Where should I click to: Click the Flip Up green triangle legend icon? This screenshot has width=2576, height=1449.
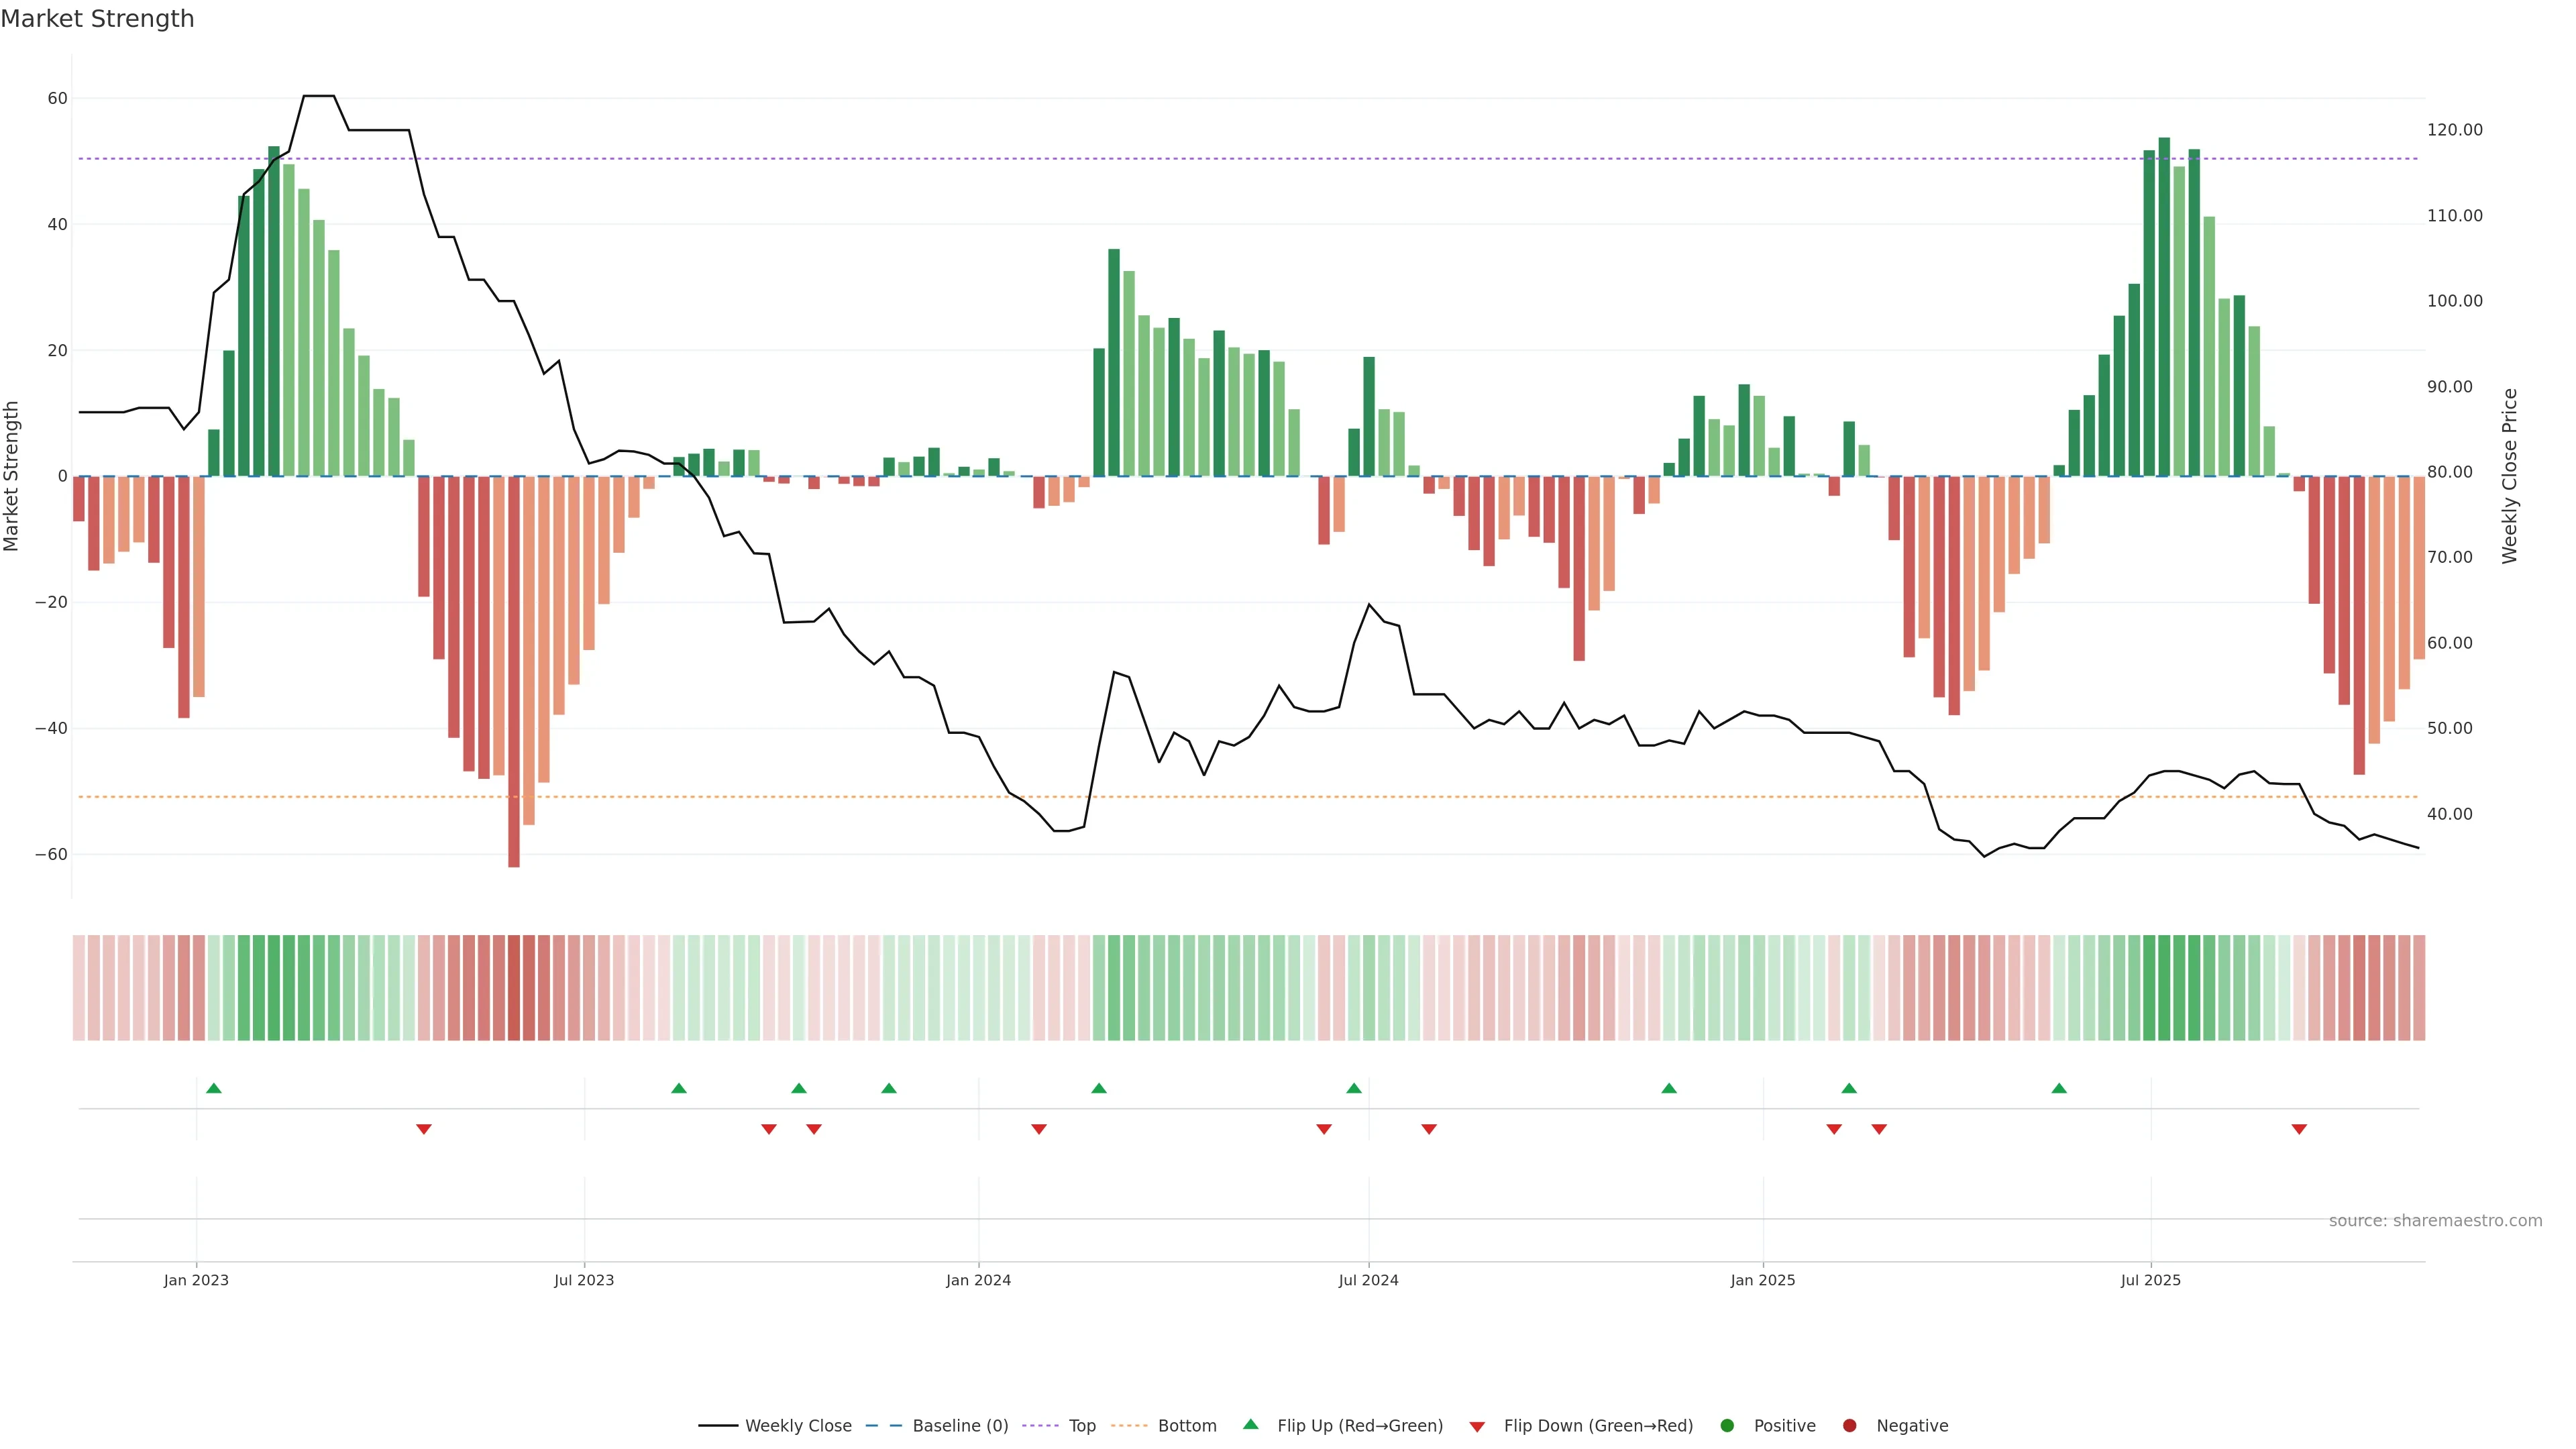click(1250, 1424)
